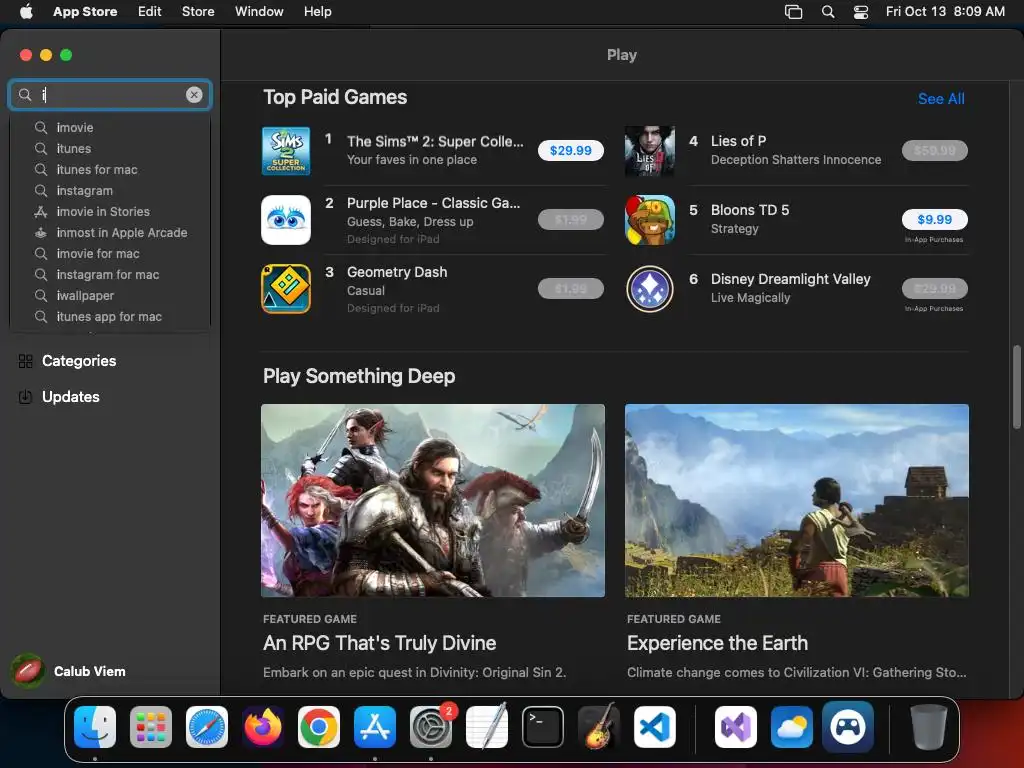Open Launchpad in the Dock
The height and width of the screenshot is (768, 1024).
[151, 727]
